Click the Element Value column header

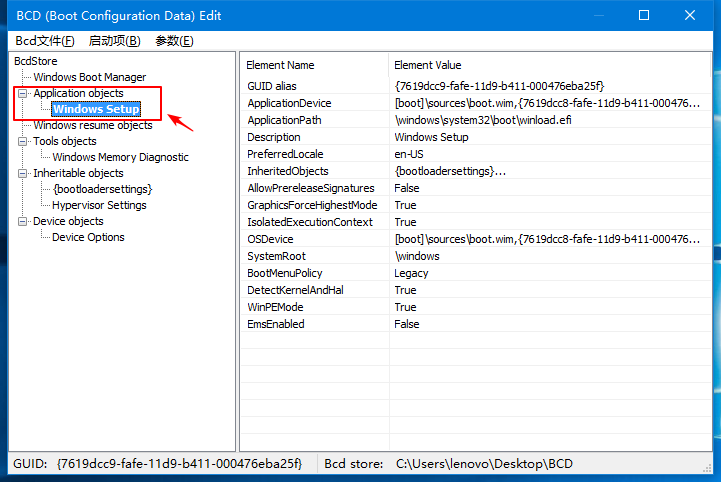coord(428,65)
